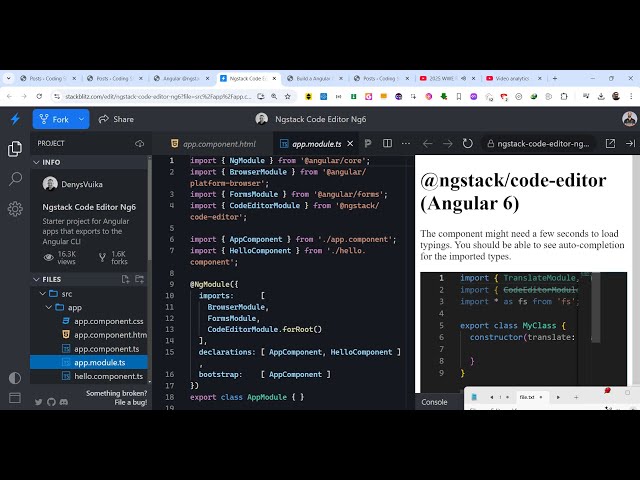640x480 pixels.
Task: Click the StackBlitz lightning bolt logo
Action: [15, 119]
